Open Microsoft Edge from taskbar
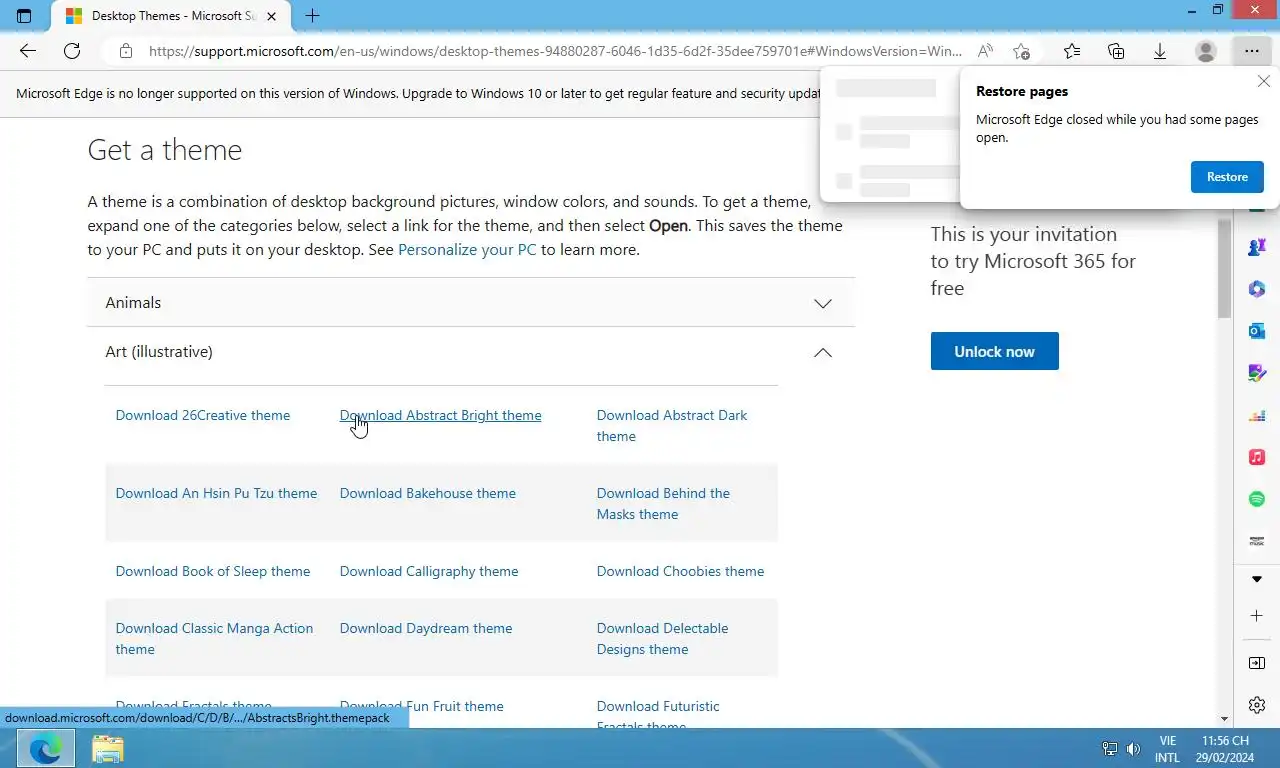The width and height of the screenshot is (1280, 768). 46,748
